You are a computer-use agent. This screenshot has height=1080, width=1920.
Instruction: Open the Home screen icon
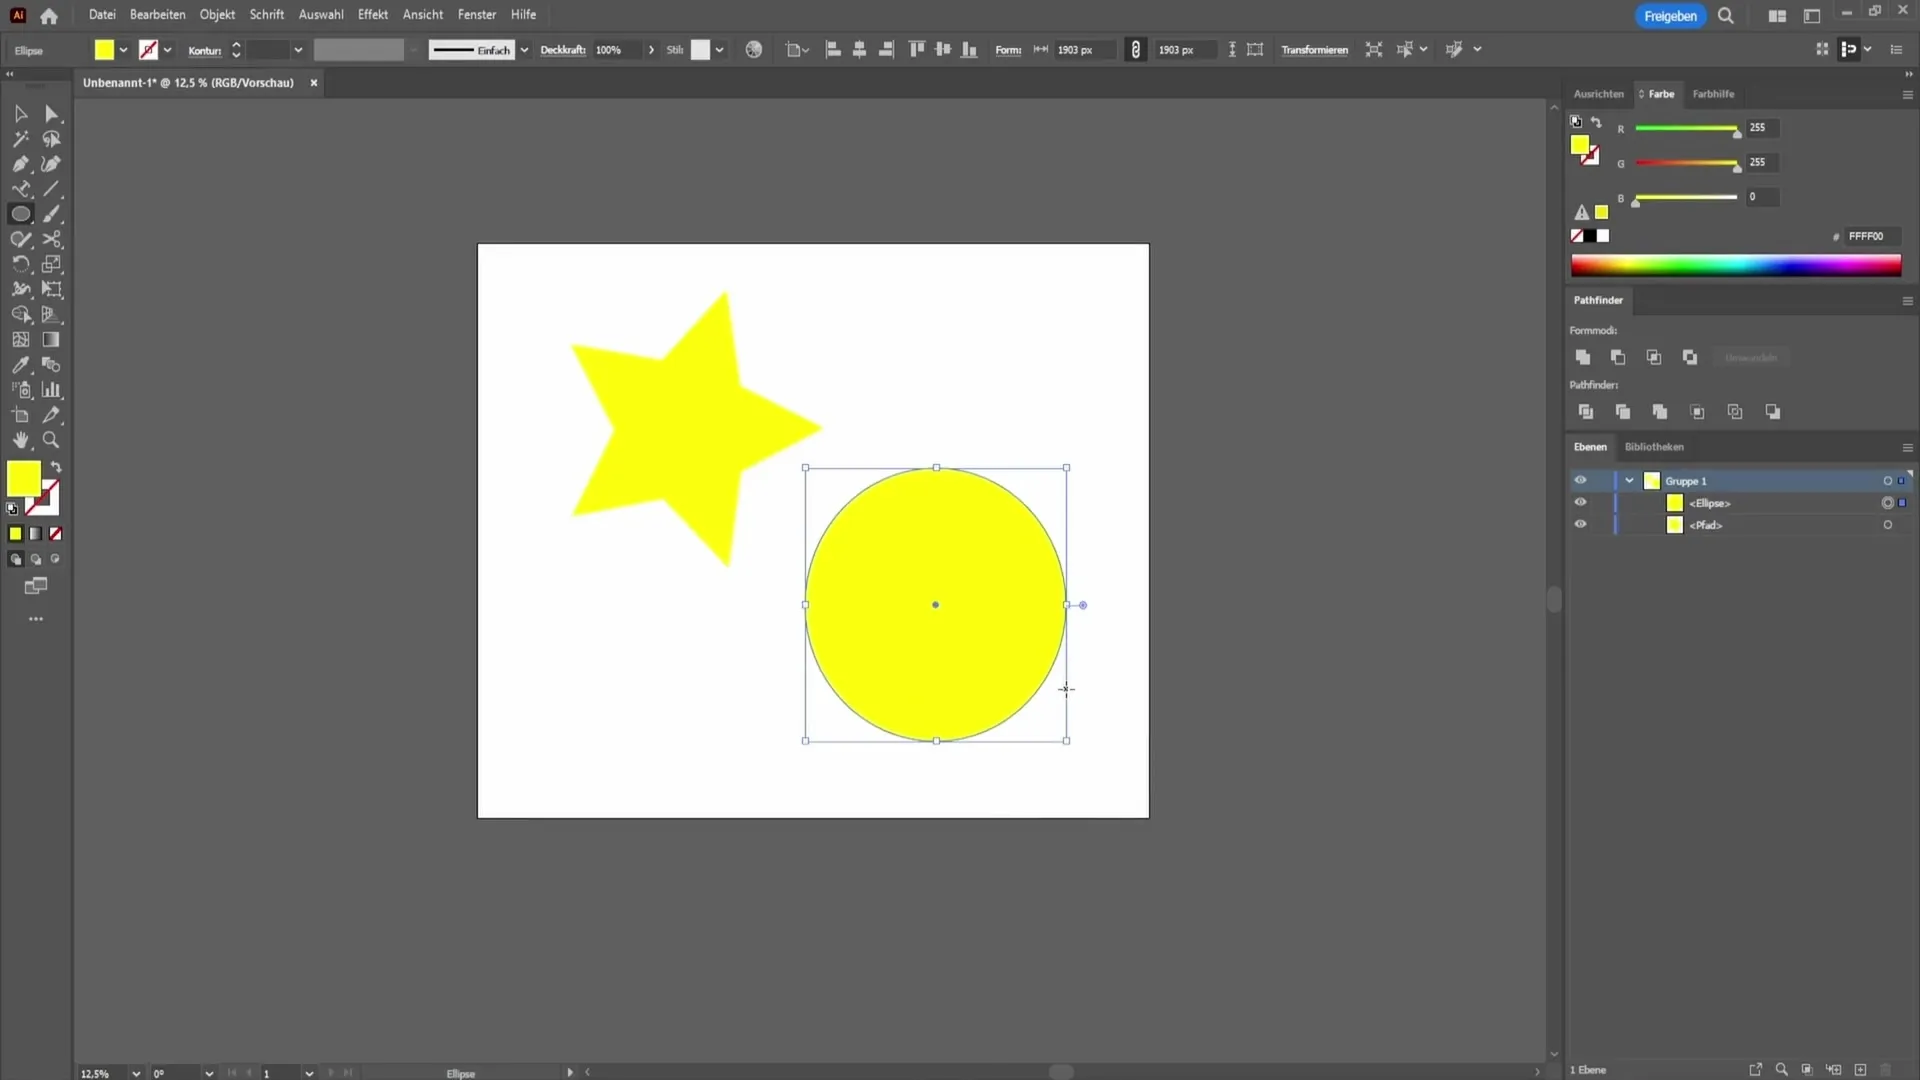point(49,15)
